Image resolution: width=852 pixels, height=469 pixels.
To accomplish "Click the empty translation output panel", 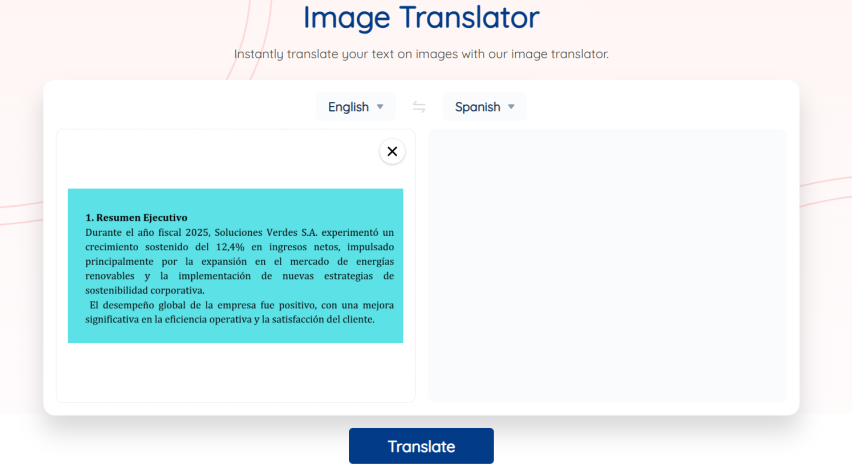I will 607,265.
